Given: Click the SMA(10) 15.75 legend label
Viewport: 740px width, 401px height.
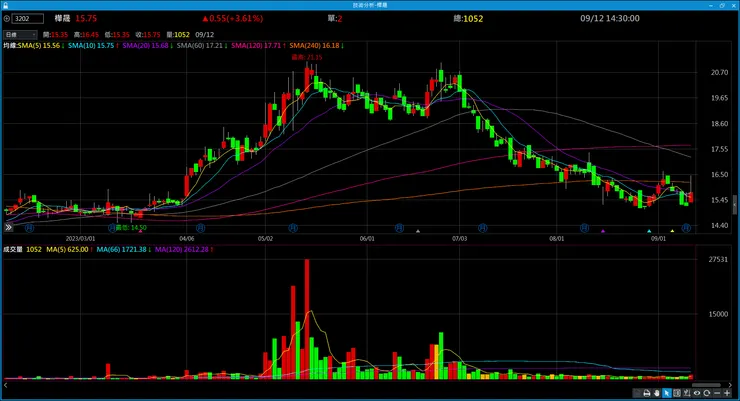Looking at the screenshot, I should pyautogui.click(x=91, y=46).
